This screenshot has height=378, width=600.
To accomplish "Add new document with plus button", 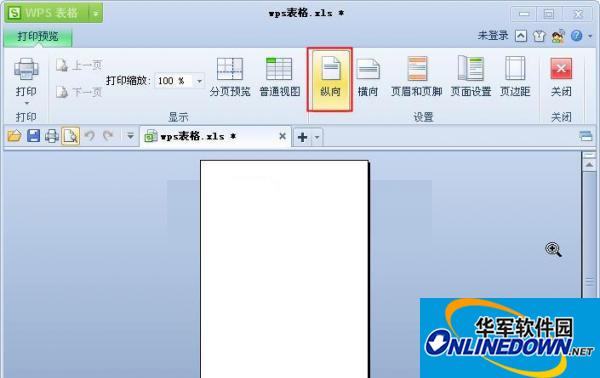I will (302, 137).
